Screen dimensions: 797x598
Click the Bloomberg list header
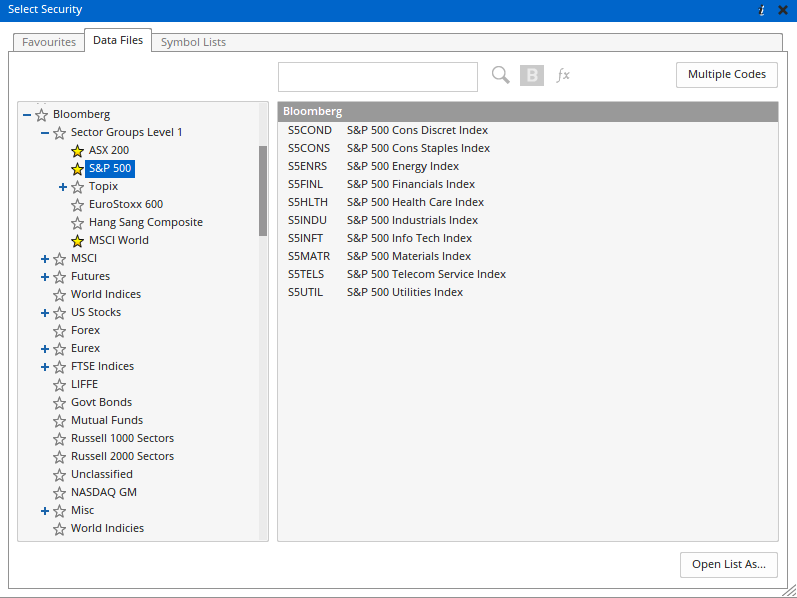click(528, 111)
